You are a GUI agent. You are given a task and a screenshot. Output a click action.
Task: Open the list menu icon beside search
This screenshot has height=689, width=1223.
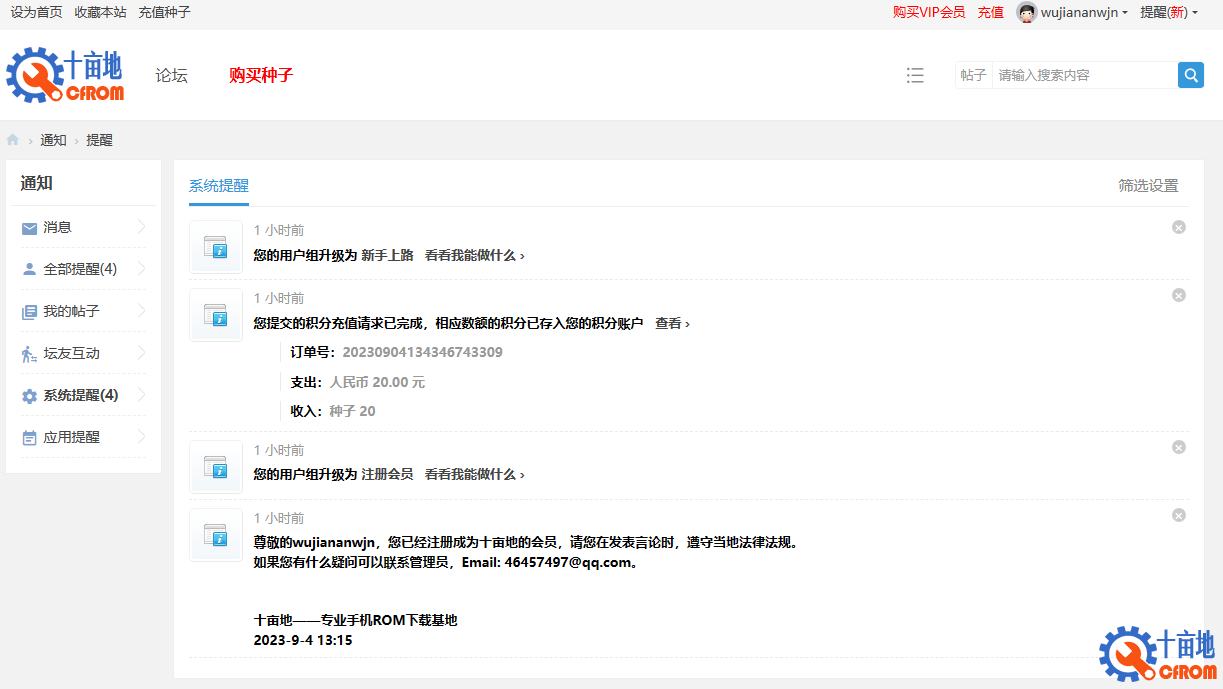click(914, 75)
